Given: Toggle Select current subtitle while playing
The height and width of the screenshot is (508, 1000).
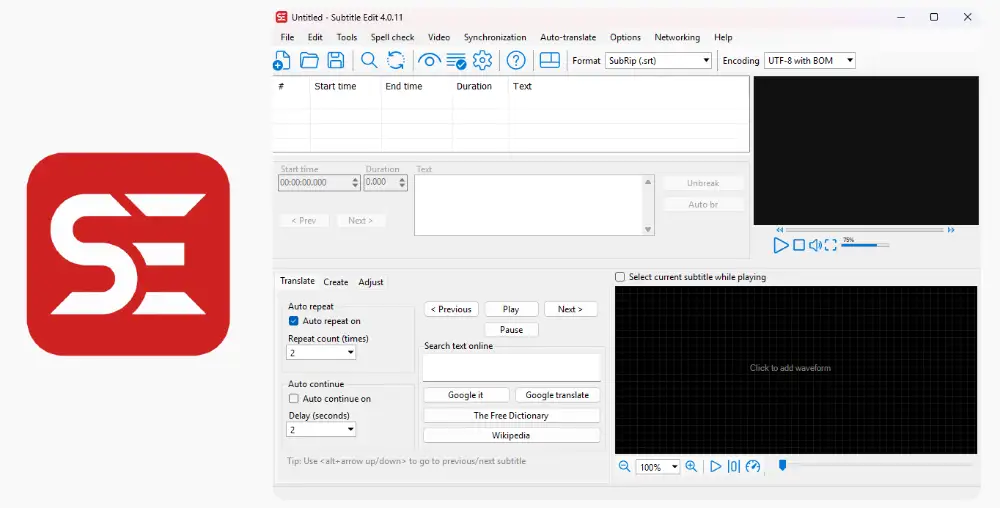Looking at the screenshot, I should (620, 277).
